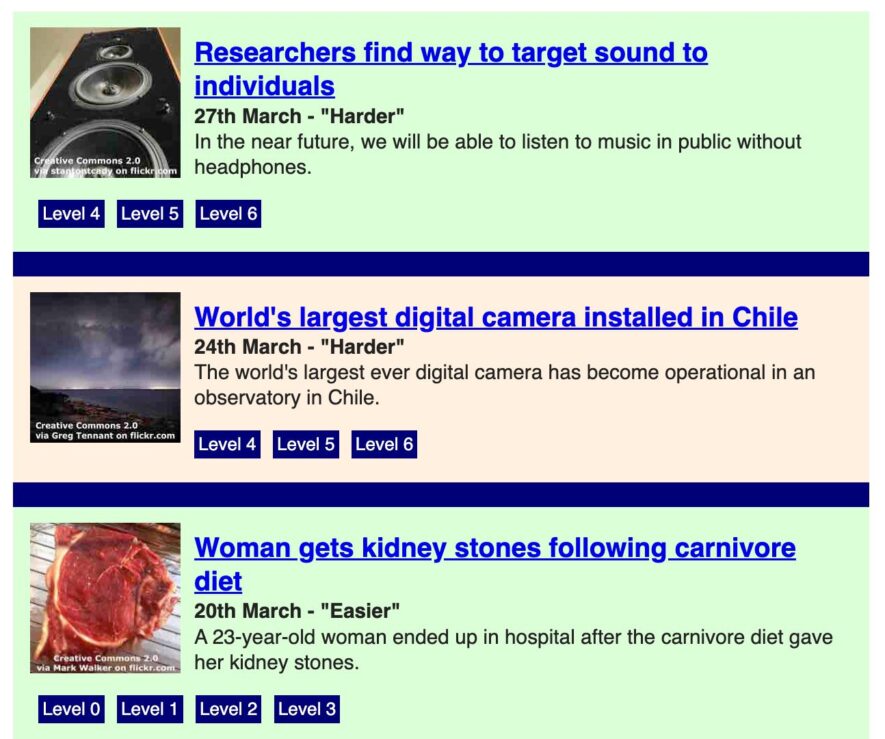Pick Level 3 for the carnivore diet article
885x739 pixels.
pos(307,709)
